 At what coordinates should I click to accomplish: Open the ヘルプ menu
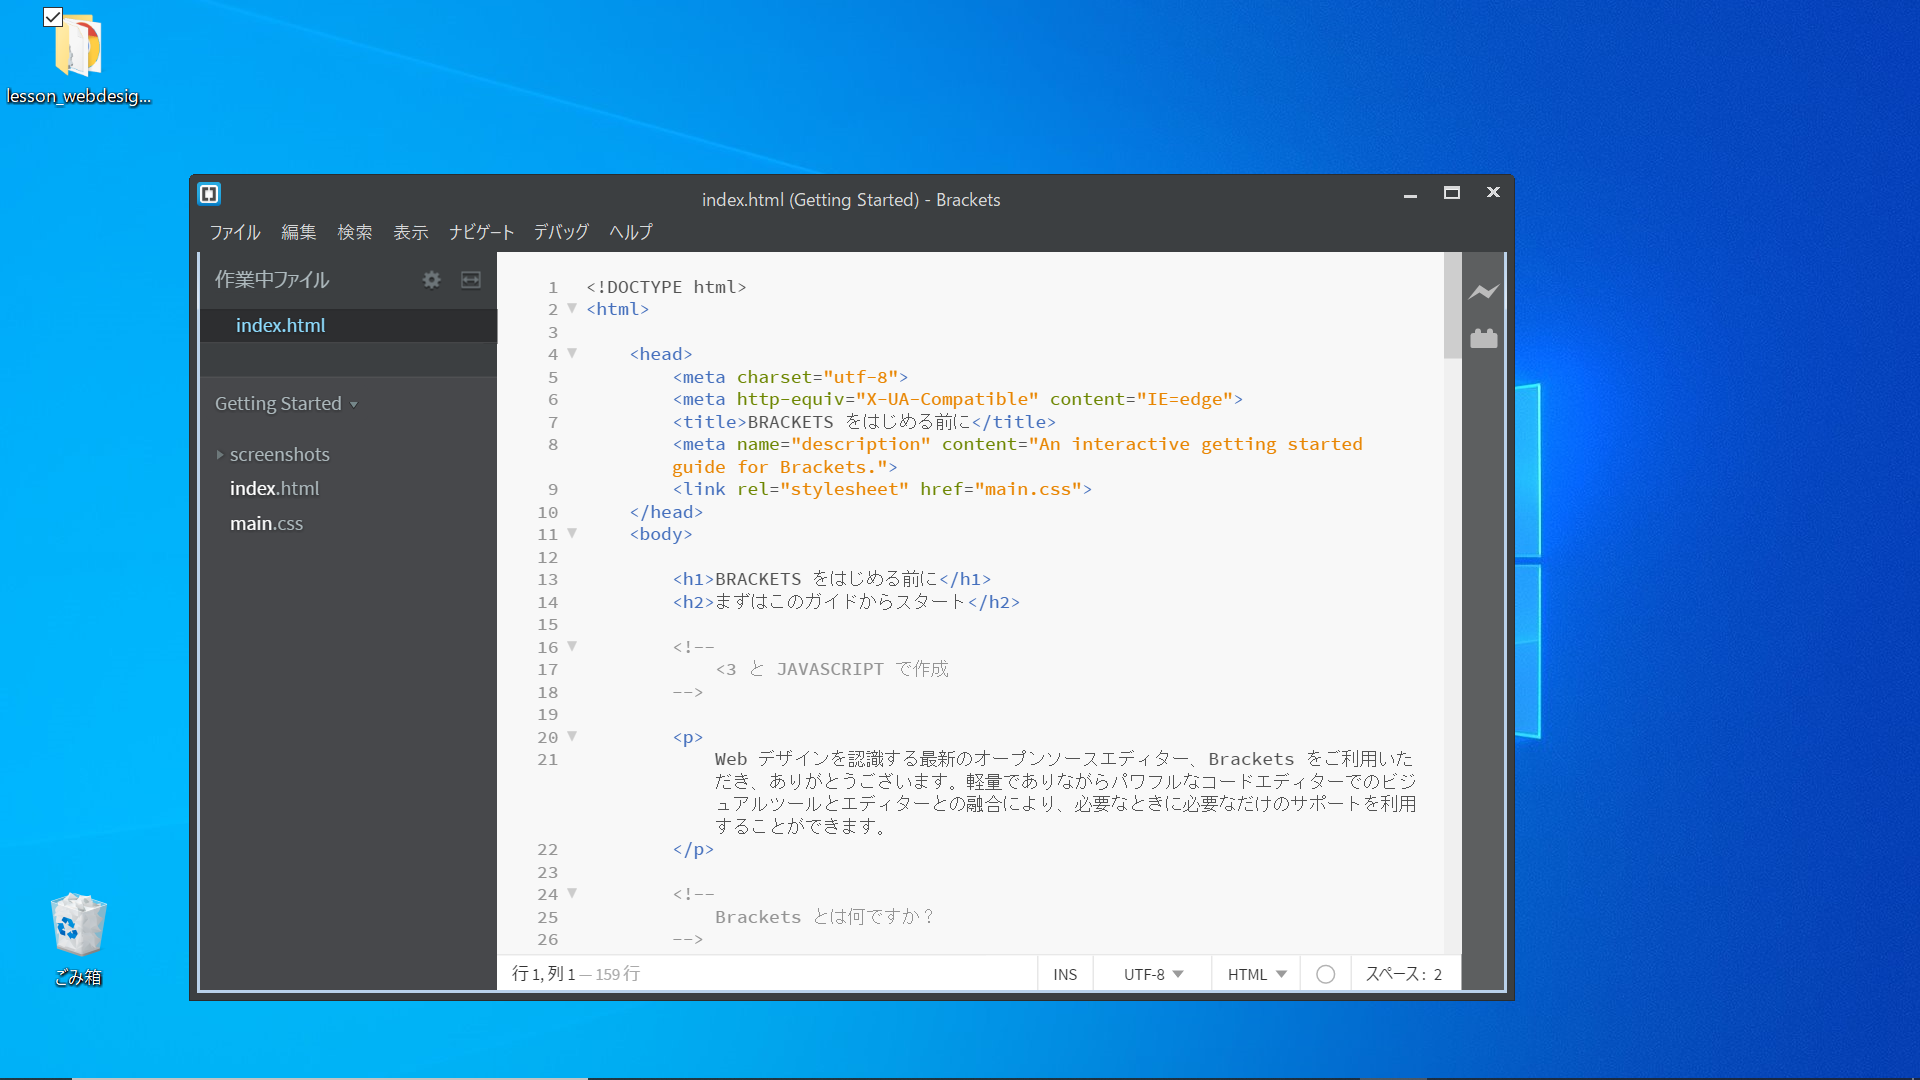pos(631,232)
